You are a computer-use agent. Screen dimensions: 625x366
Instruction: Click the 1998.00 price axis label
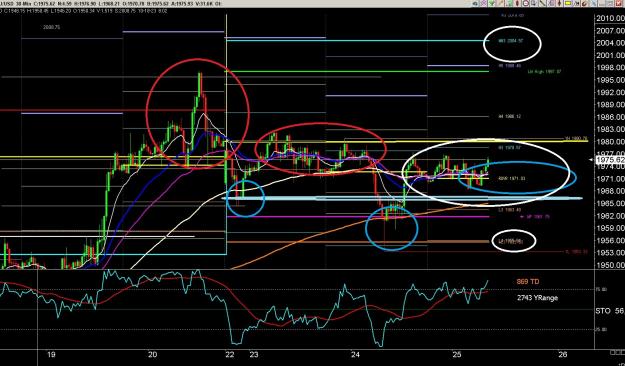click(610, 67)
